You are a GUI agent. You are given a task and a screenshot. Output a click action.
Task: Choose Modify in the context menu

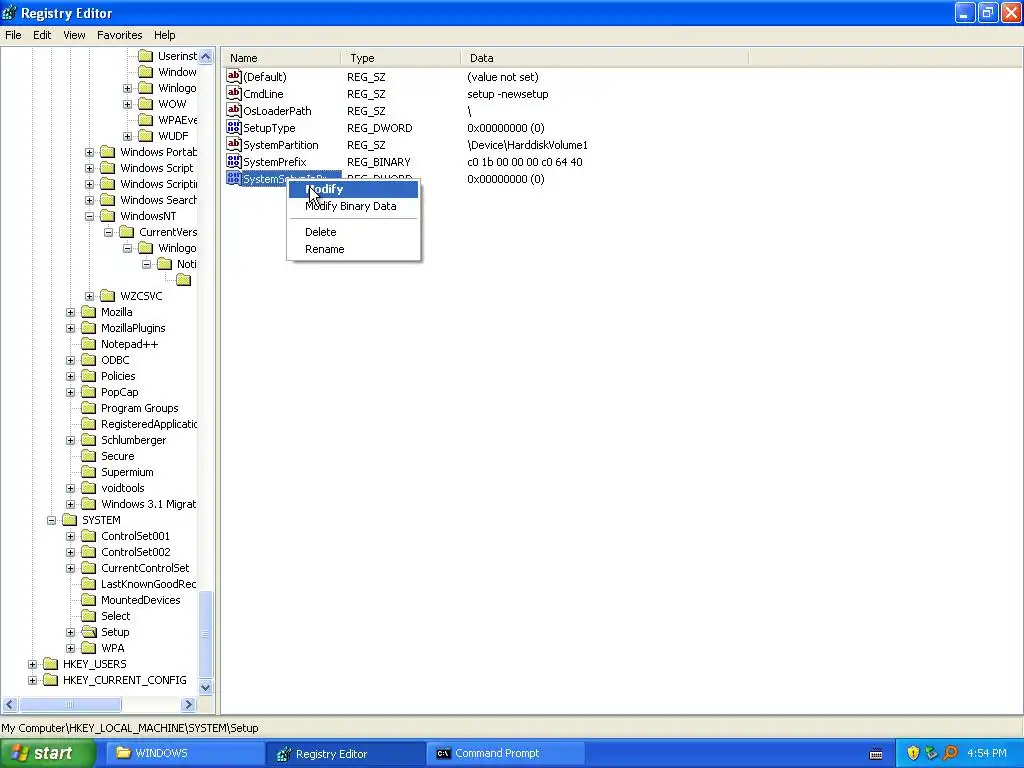(x=353, y=189)
